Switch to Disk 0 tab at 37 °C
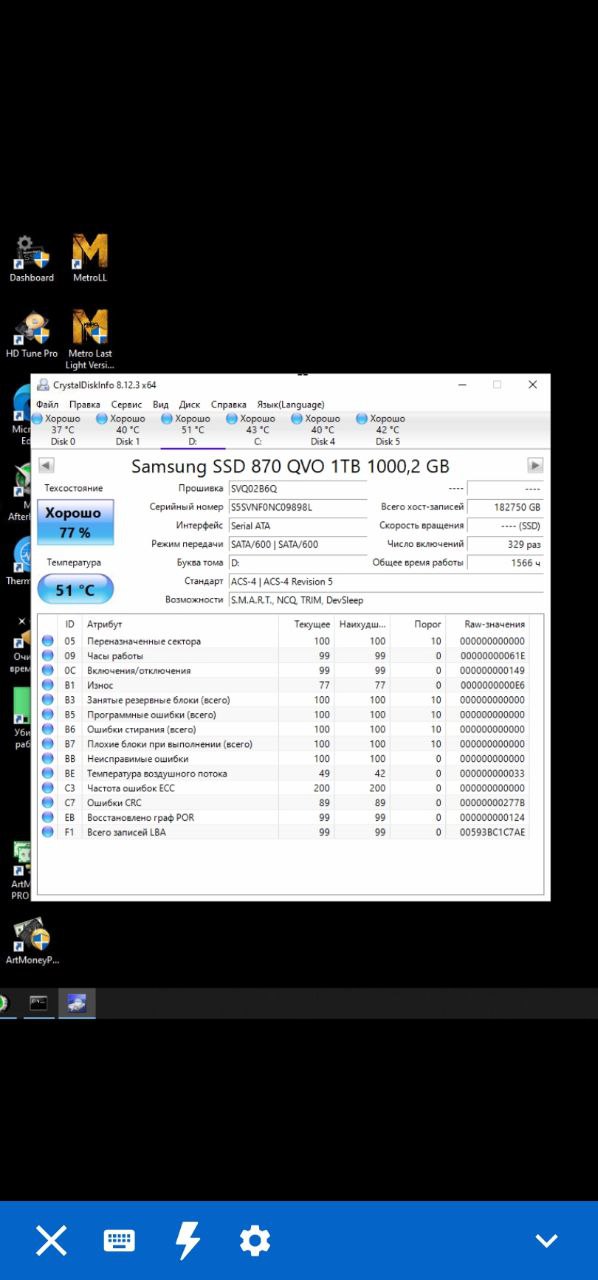The height and width of the screenshot is (1280, 598). point(63,430)
